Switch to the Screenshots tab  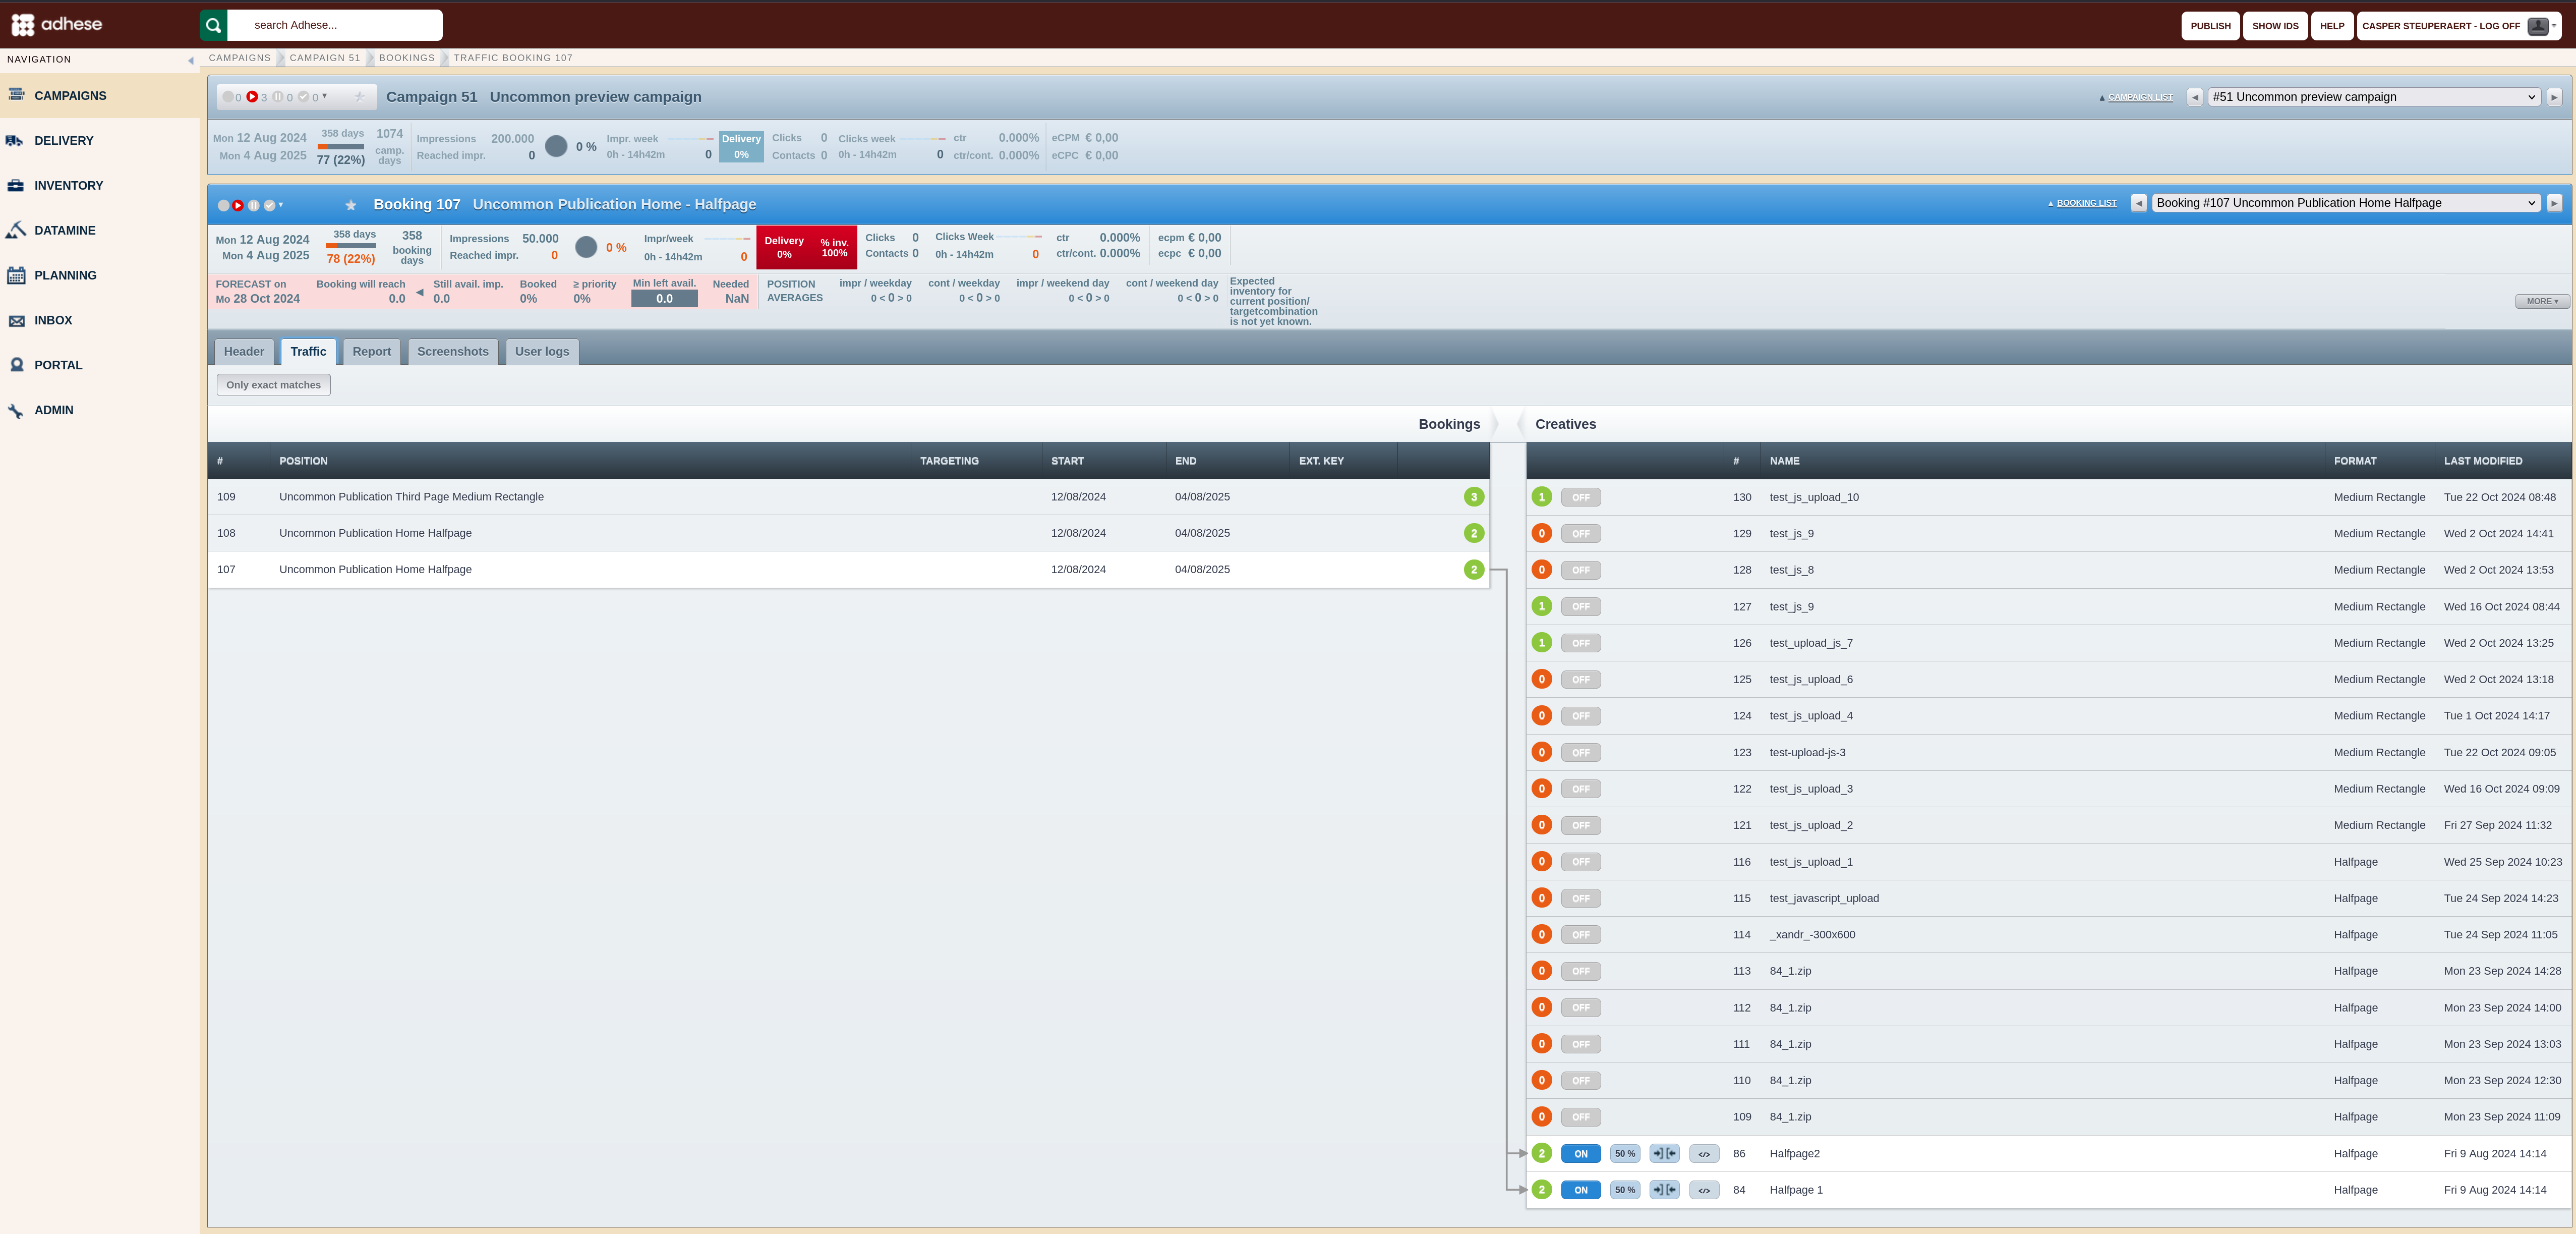(453, 351)
